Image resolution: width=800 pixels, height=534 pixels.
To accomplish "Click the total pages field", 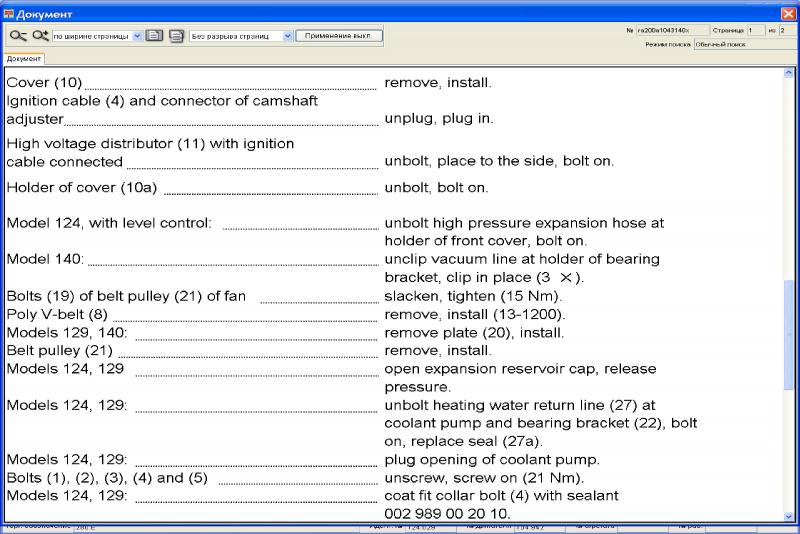I will [785, 30].
